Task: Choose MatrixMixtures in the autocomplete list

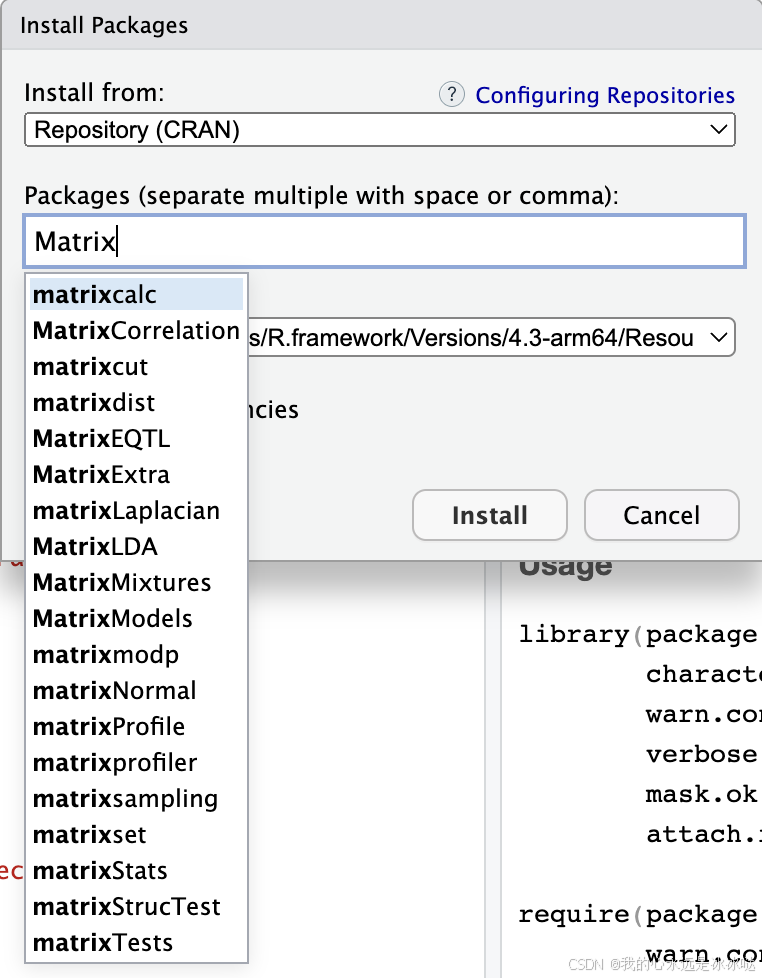Action: (x=137, y=583)
